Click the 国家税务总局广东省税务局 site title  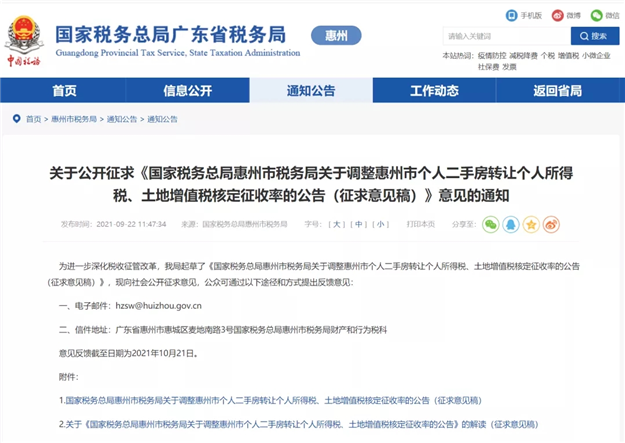(x=171, y=34)
